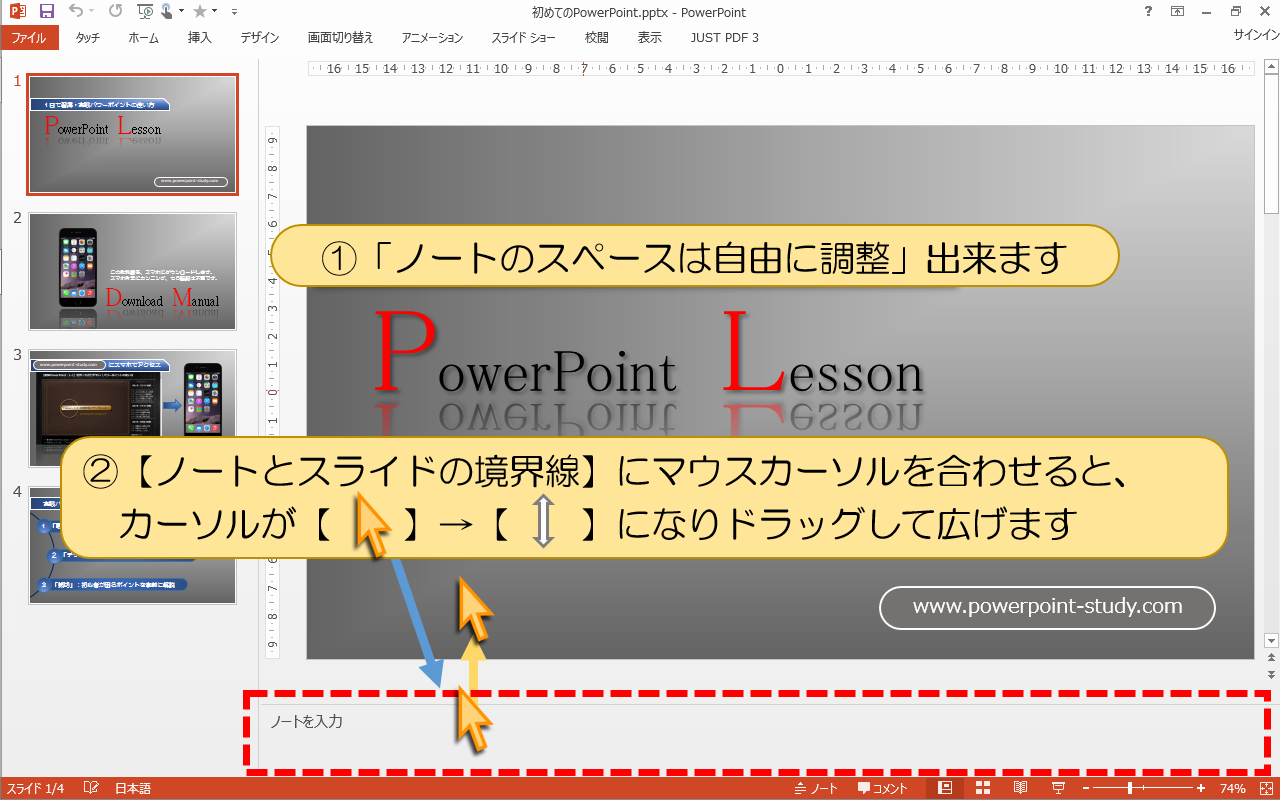Click the star icon in quick access toolbar

(x=199, y=12)
